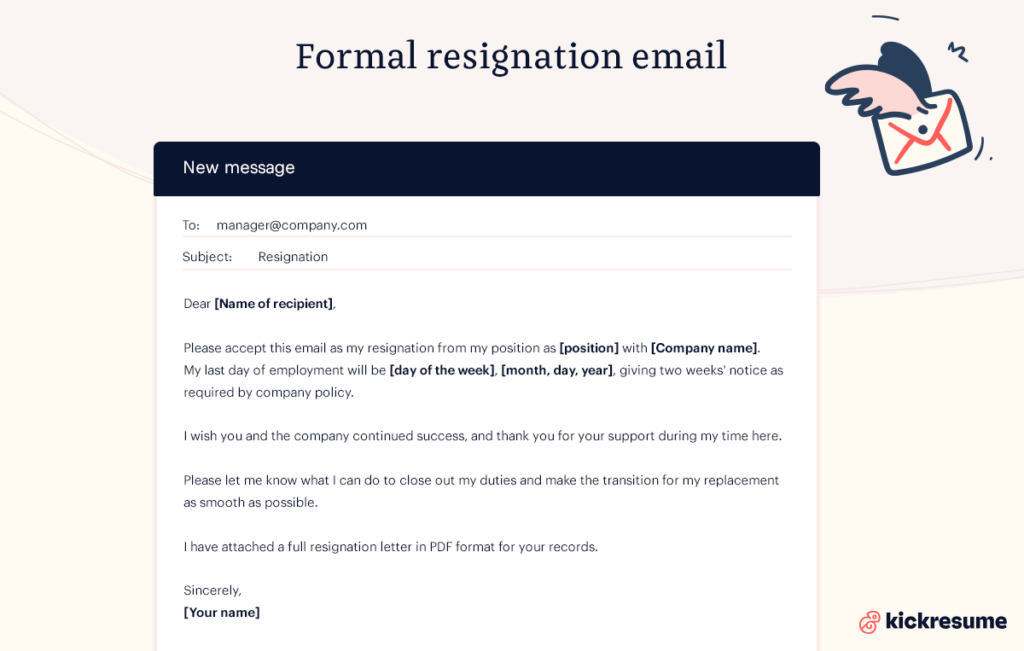Click the kickresume brand wordmark

pyautogui.click(x=946, y=620)
